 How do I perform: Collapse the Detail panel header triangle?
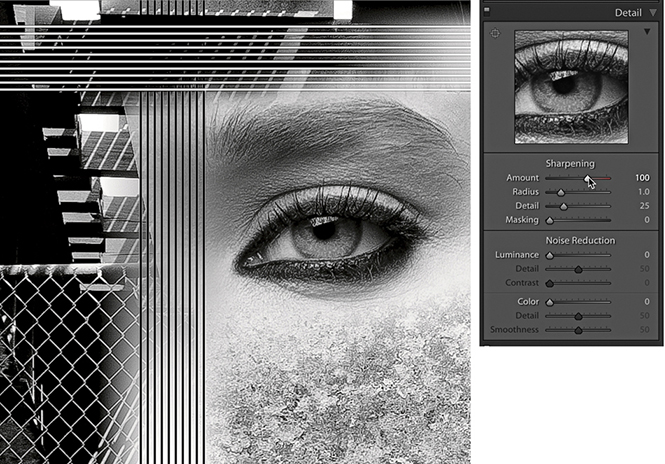[654, 13]
